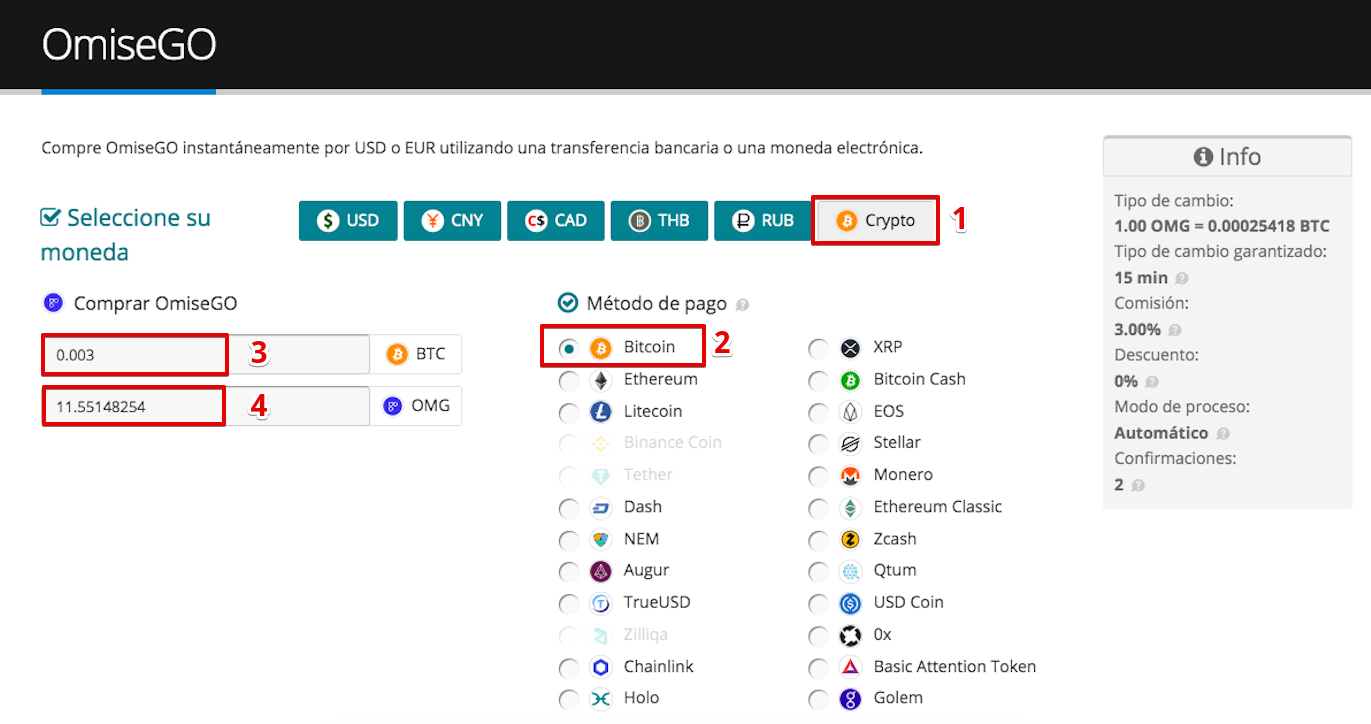Select the Chainlink radio button
The width and height of the screenshot is (1371, 724).
pyautogui.click(x=569, y=667)
